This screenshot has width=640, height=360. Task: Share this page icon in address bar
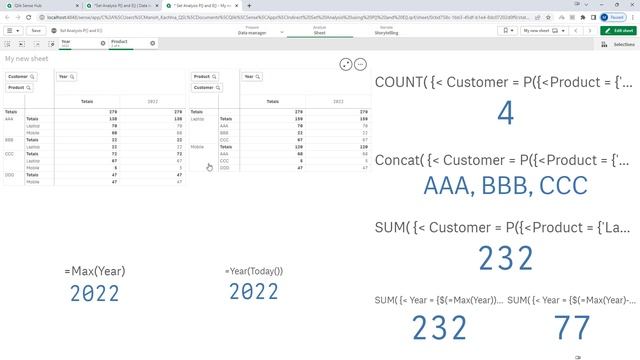coord(538,18)
